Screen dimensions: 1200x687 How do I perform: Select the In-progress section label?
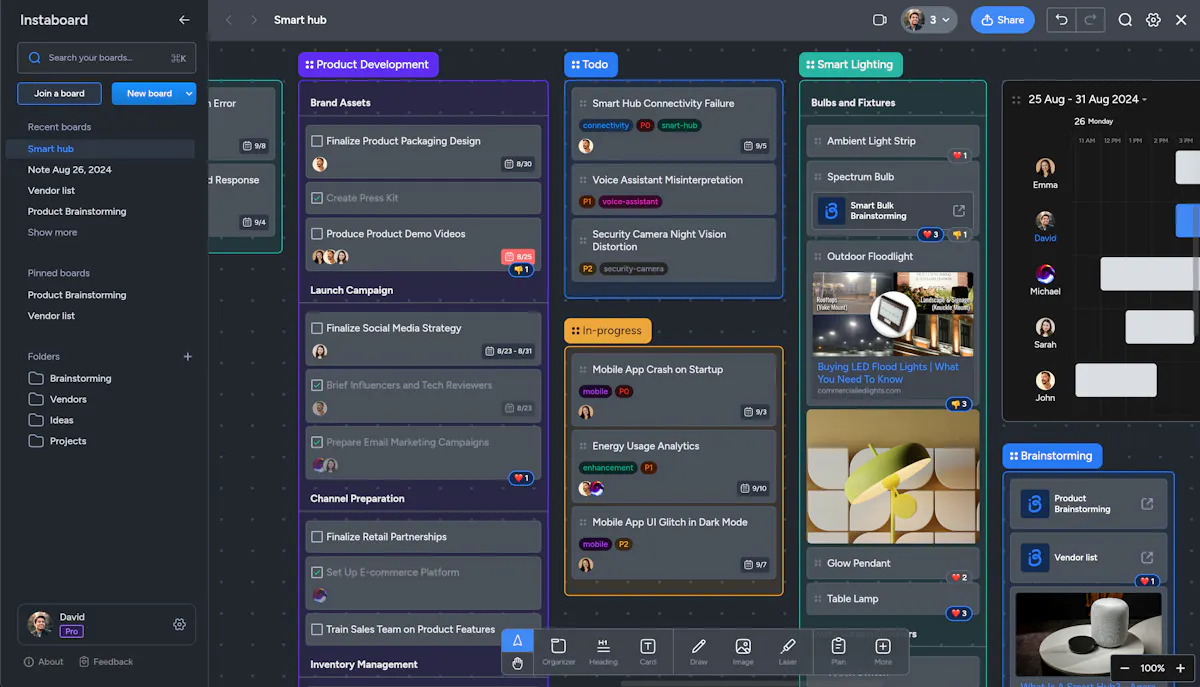[608, 331]
